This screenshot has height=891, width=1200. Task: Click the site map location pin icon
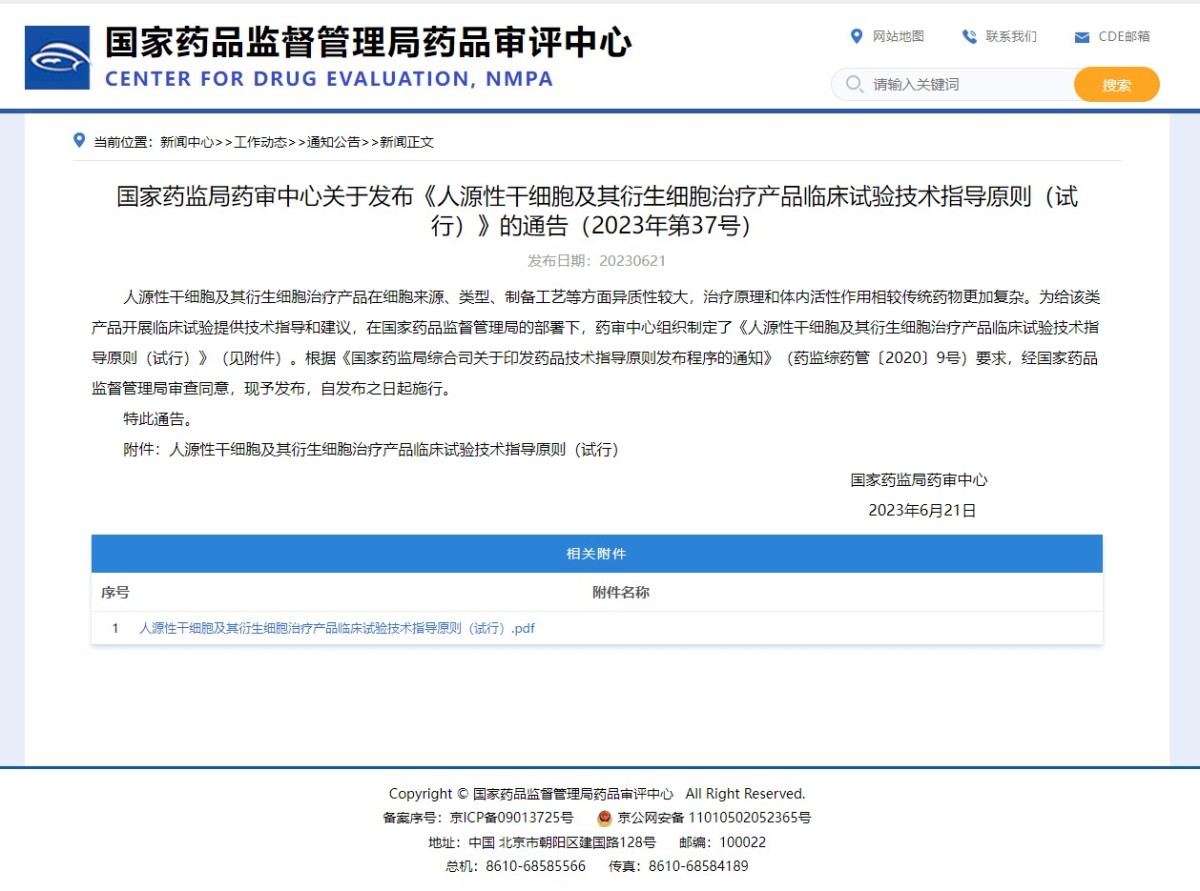point(856,36)
